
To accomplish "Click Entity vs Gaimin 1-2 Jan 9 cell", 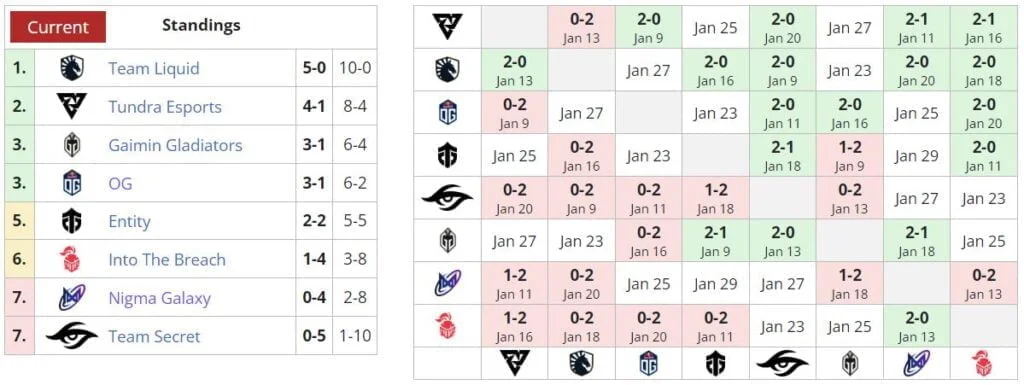I will [849, 155].
